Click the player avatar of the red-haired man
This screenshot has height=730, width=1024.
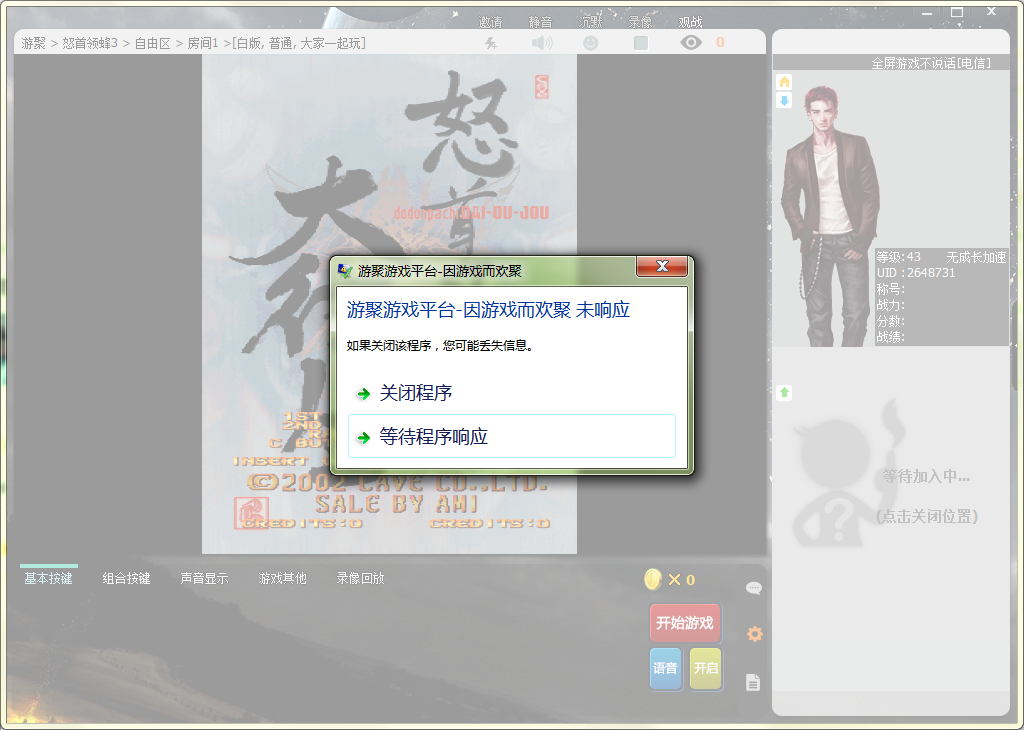[x=829, y=215]
